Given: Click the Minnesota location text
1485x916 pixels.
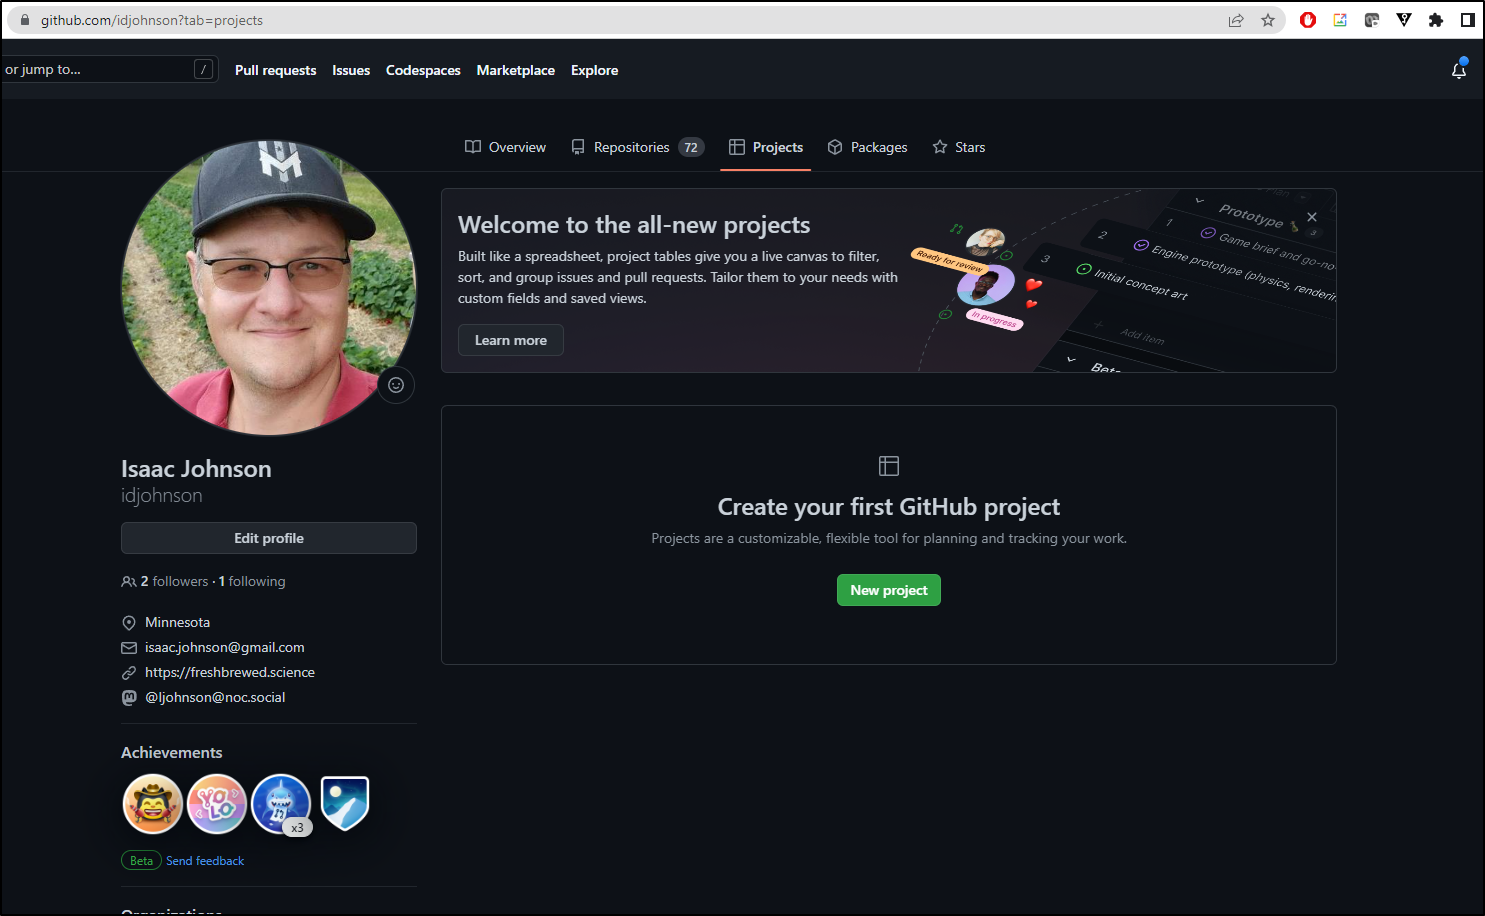Looking at the screenshot, I should (x=177, y=622).
